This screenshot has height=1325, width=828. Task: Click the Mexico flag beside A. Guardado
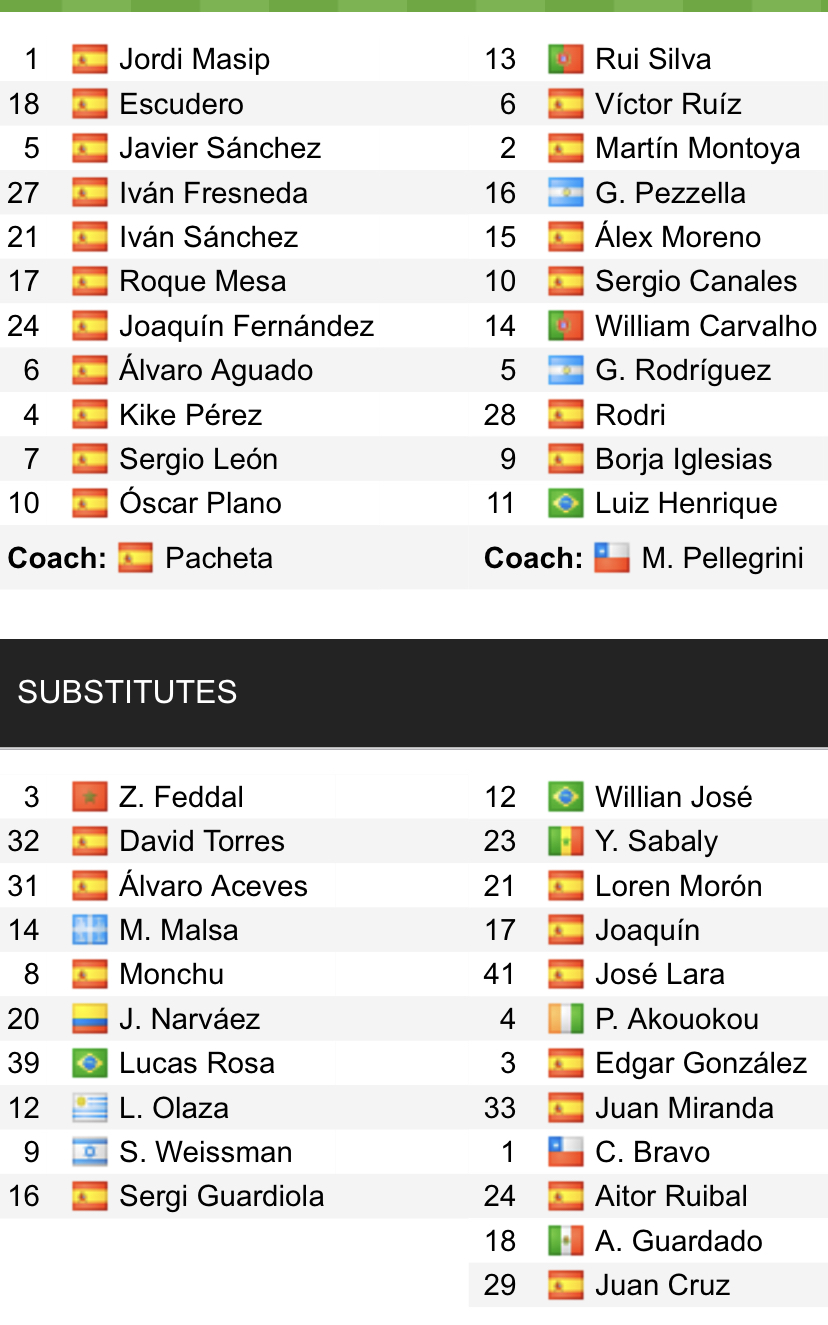tap(566, 1241)
